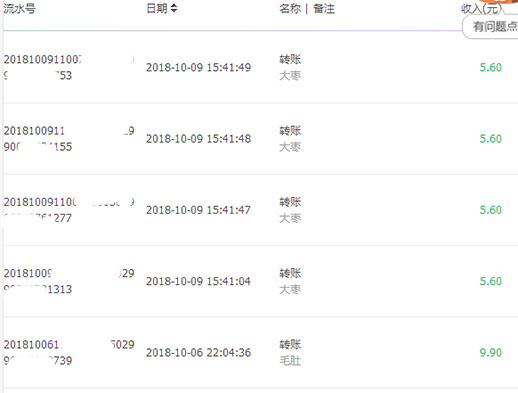This screenshot has width=518, height=393.
Task: Open the 有问题点 help button
Action: (492, 27)
